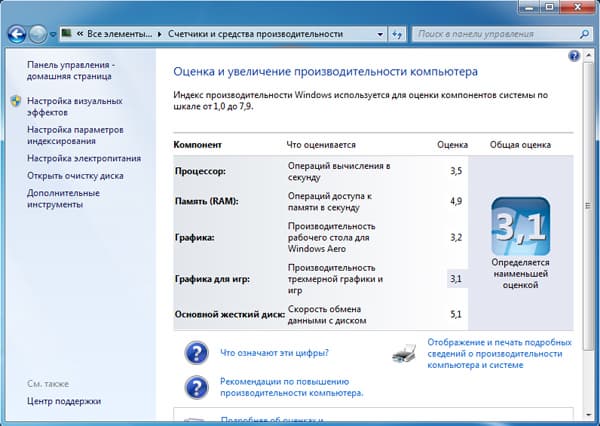Image resolution: width=600 pixels, height=426 pixels.
Task: Click the highlighted gaming graphics score 3,1
Action: [x=457, y=279]
